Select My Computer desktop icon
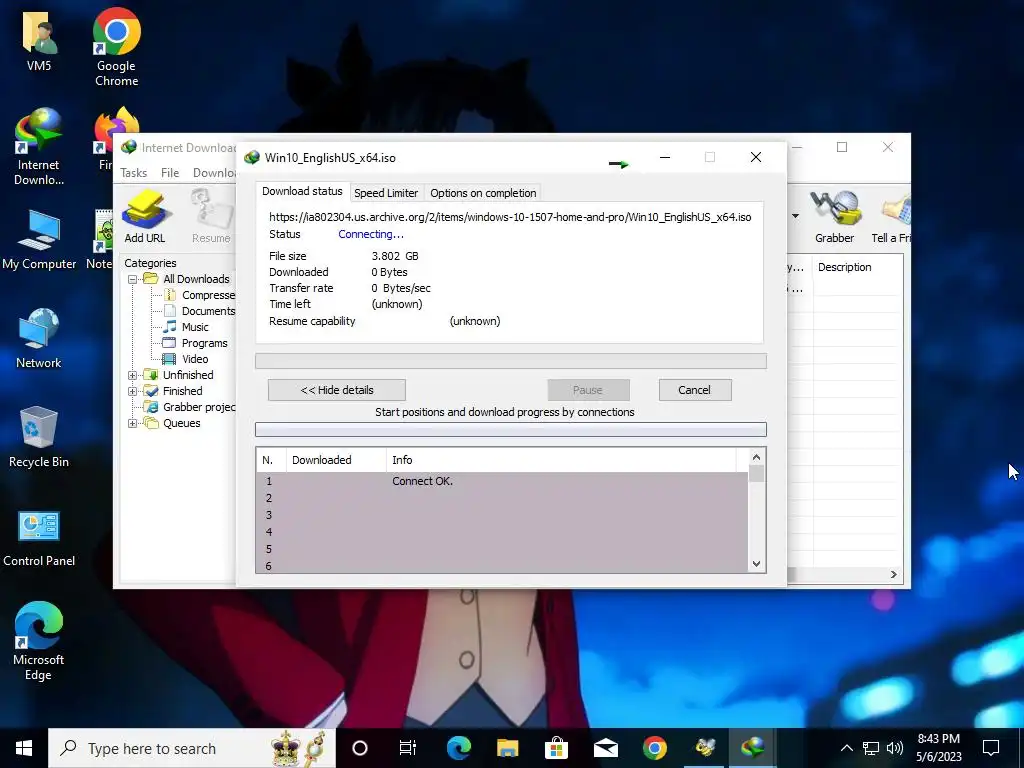 tap(39, 240)
